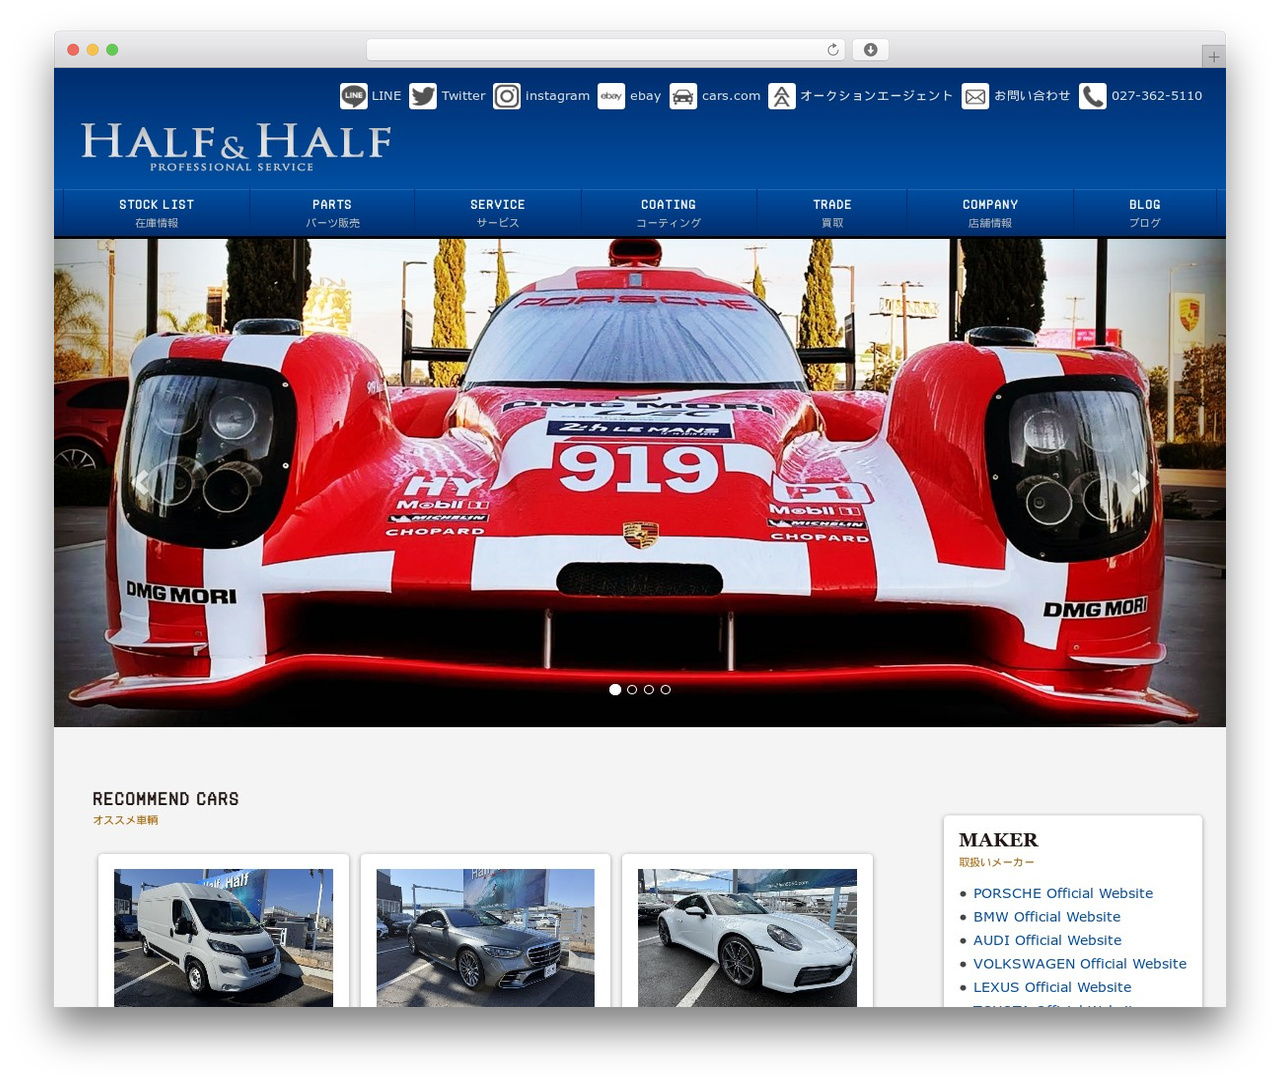1280x1084 pixels.
Task: Open the white van thumbnail
Action: tap(224, 938)
